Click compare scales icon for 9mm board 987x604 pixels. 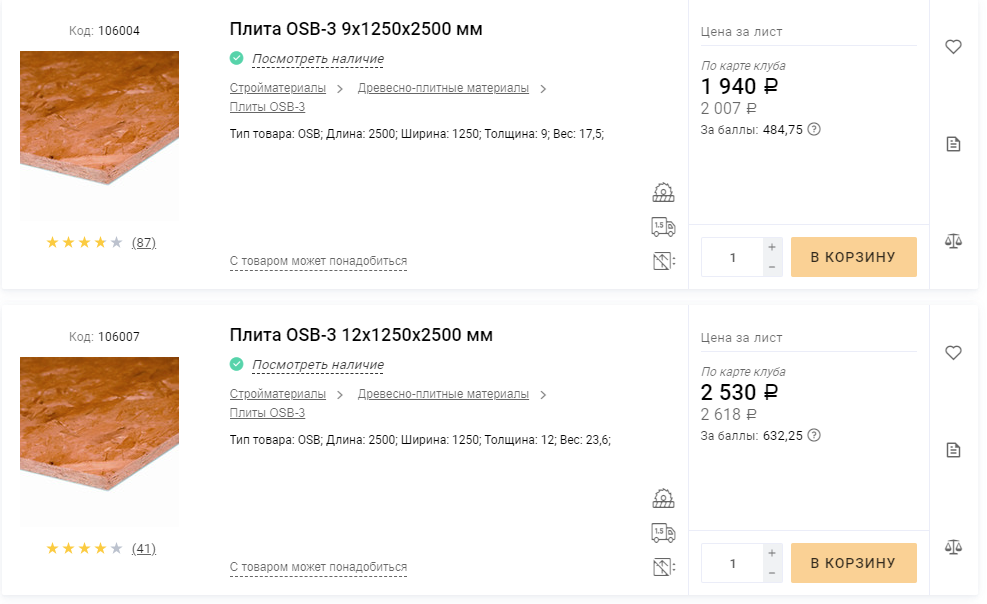[953, 241]
